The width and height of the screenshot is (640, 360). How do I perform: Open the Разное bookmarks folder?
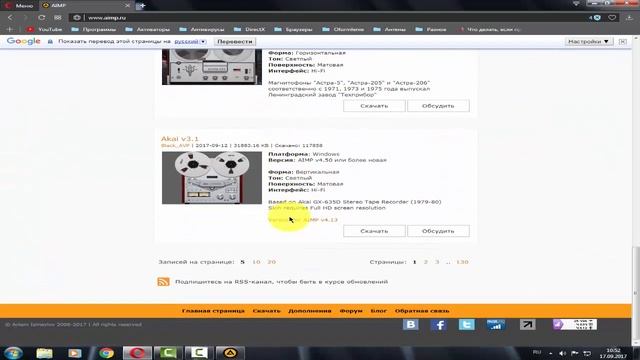(x=431, y=29)
